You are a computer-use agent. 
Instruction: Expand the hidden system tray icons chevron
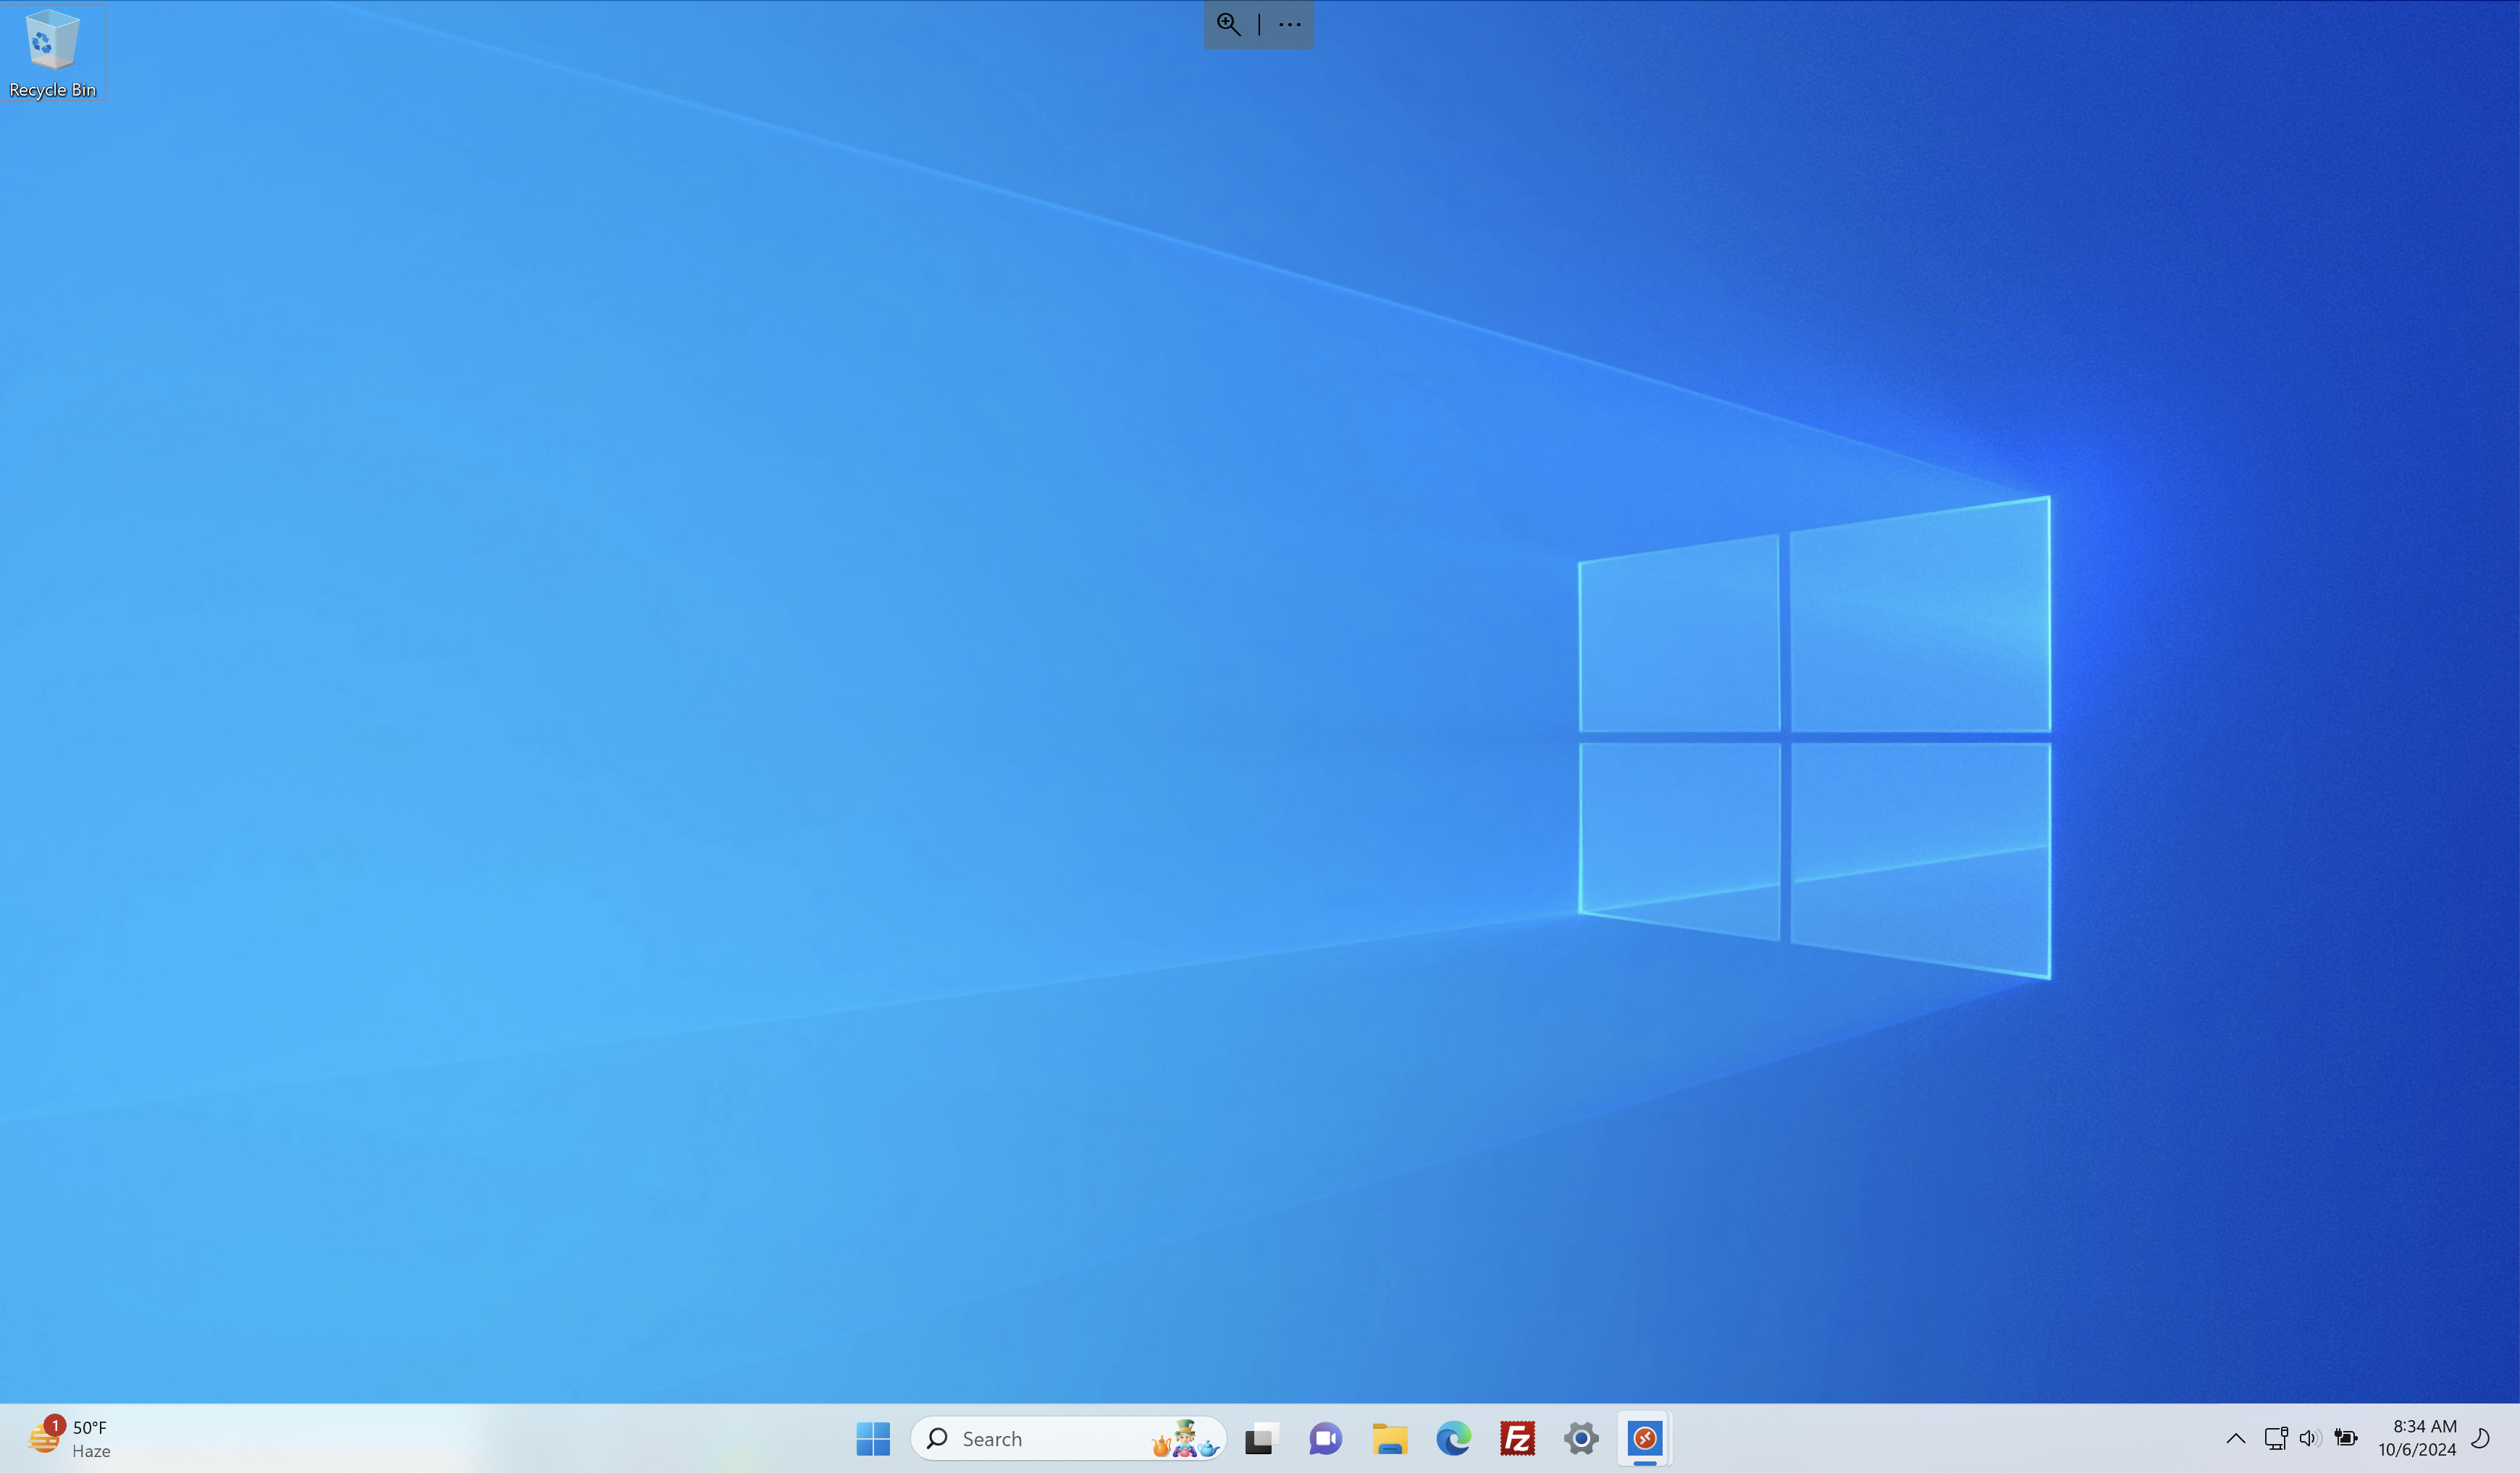tap(2236, 1439)
